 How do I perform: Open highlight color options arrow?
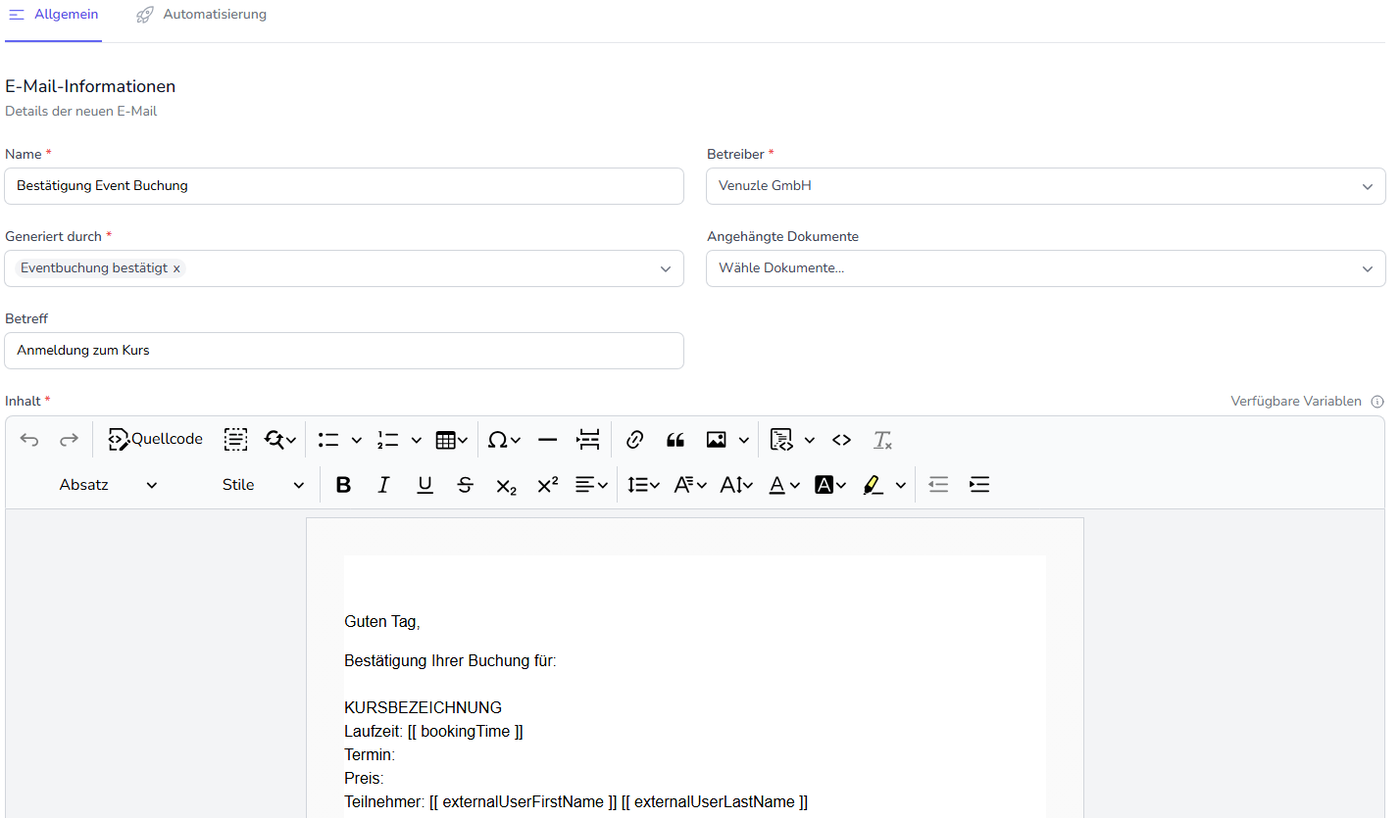coord(901,485)
